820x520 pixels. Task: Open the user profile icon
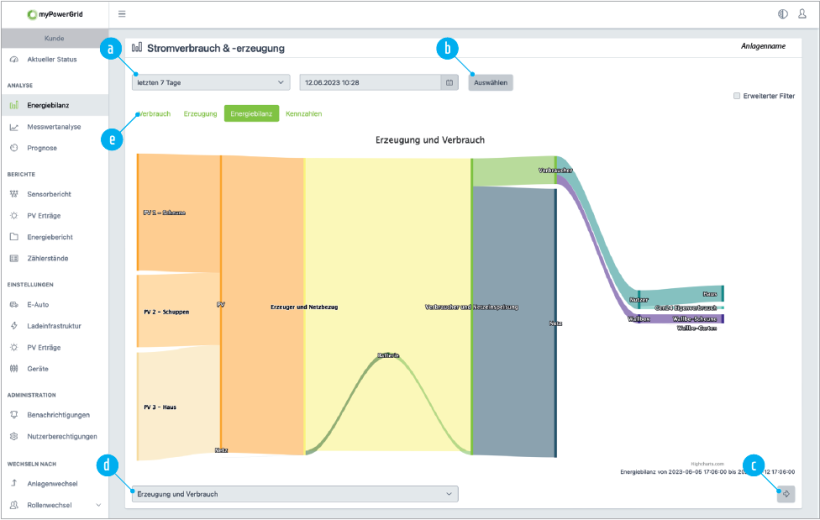coord(802,14)
